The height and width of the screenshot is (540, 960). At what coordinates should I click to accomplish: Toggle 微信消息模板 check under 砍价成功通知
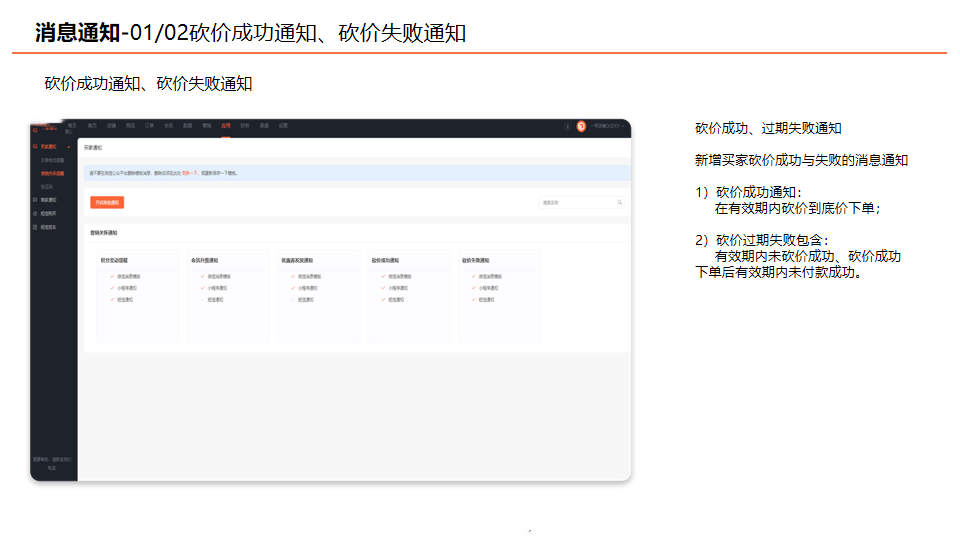(384, 277)
